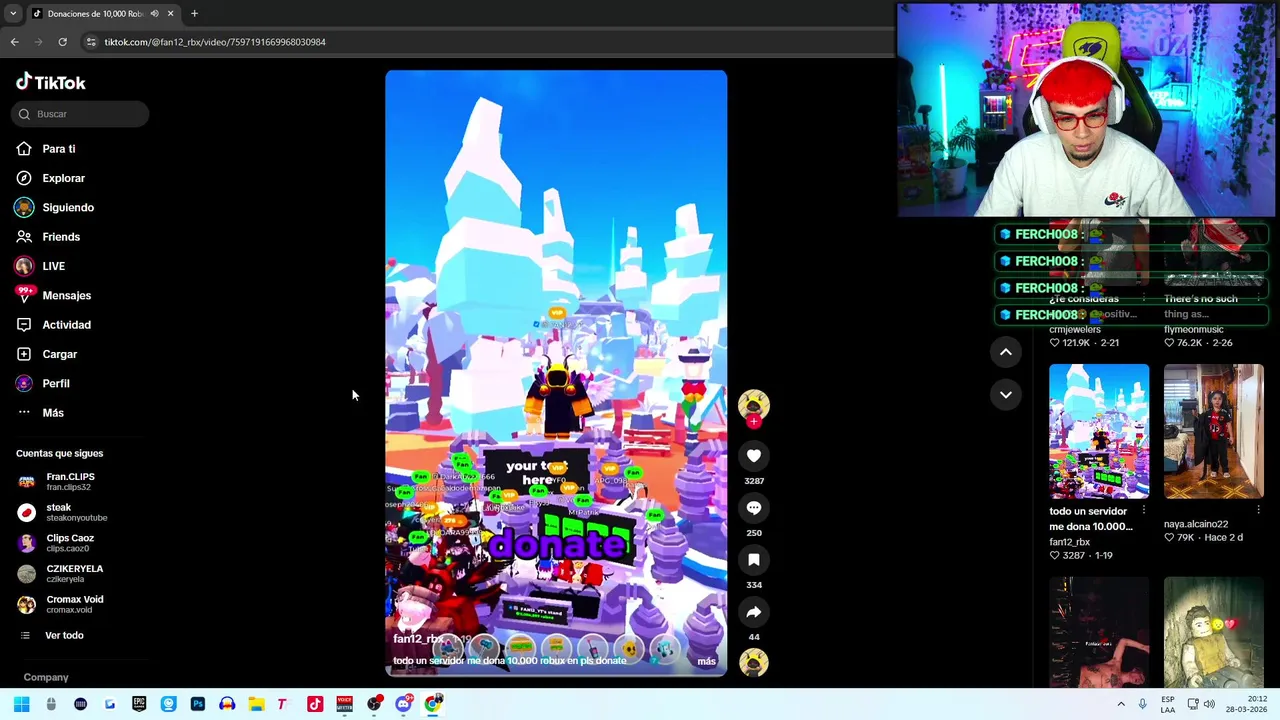Reload the TikTok page
1280x720 pixels.
62,42
